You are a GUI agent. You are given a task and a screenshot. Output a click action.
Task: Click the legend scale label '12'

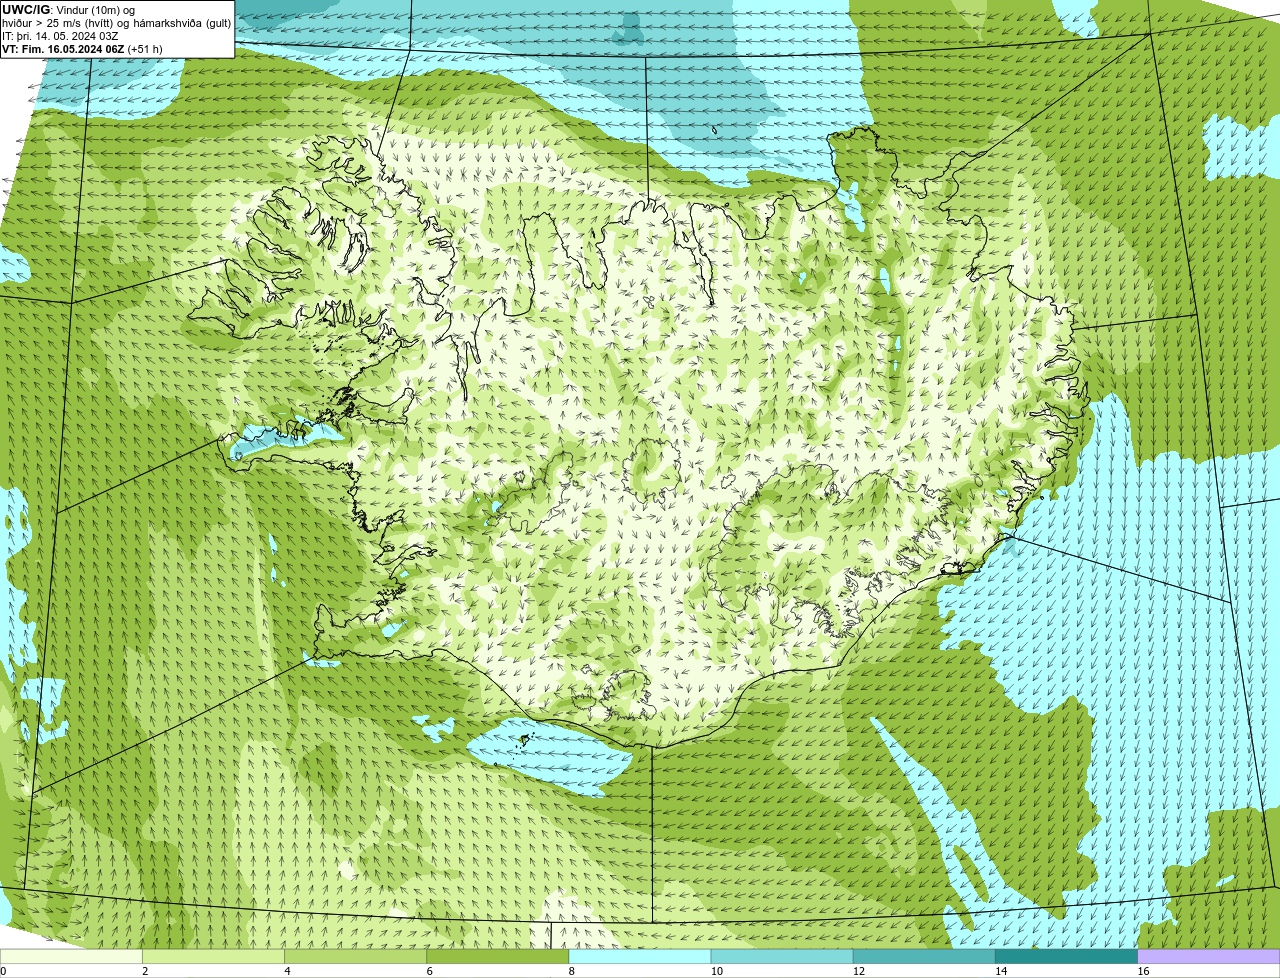[859, 971]
